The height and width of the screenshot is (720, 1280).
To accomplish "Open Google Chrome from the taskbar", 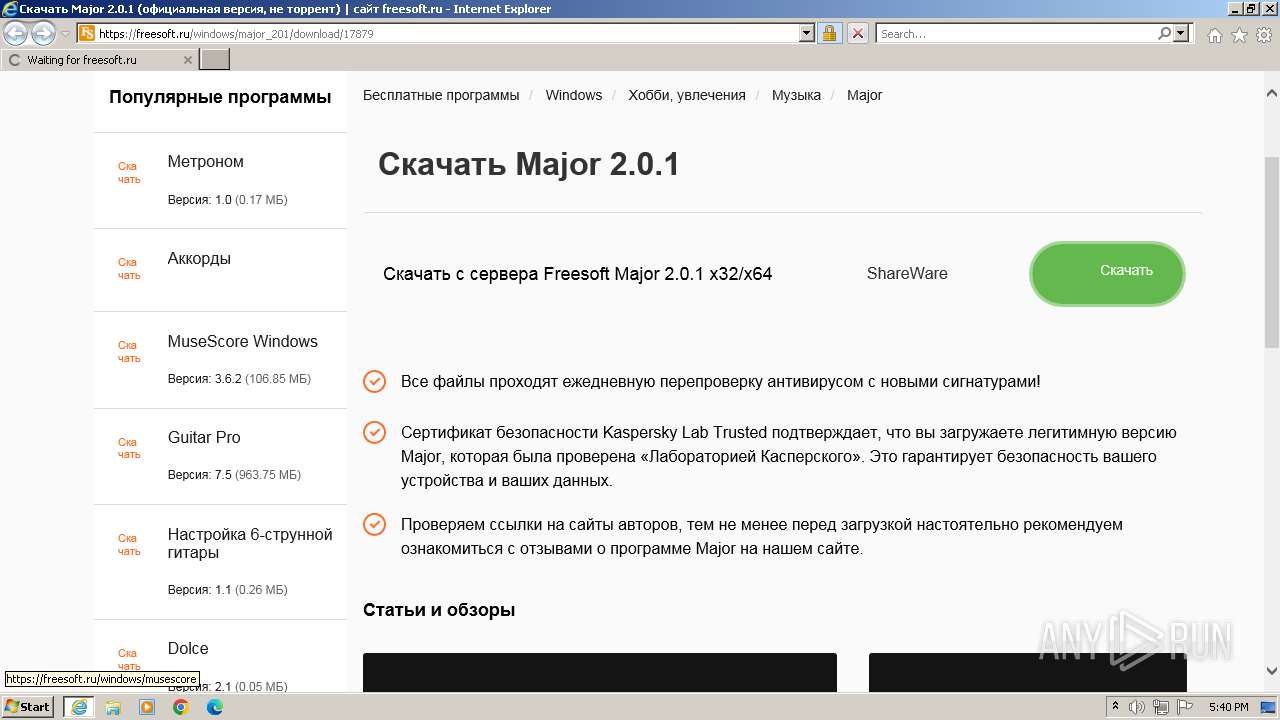I will [181, 707].
